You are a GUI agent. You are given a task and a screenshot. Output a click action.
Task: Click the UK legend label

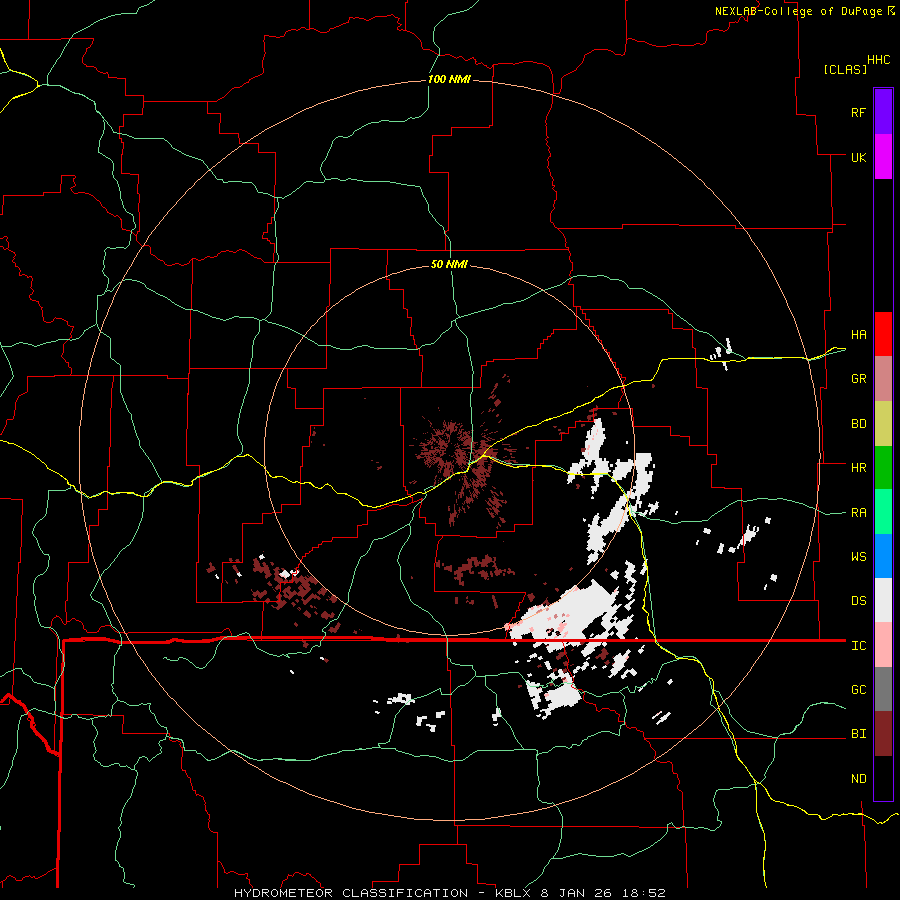[858, 157]
